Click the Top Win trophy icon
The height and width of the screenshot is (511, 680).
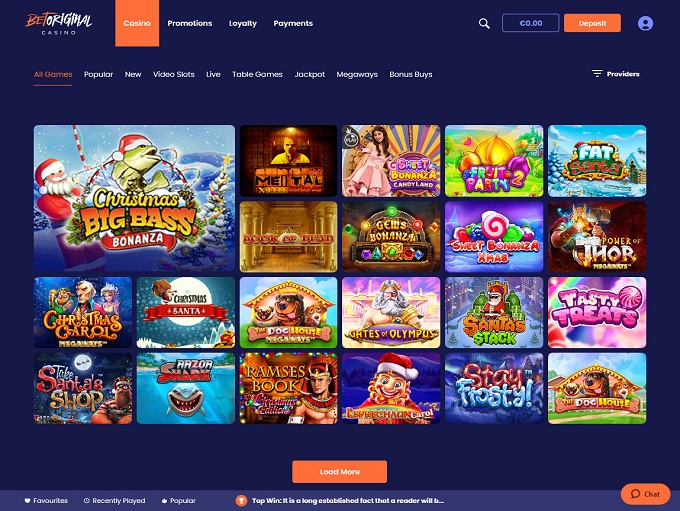[x=241, y=501]
